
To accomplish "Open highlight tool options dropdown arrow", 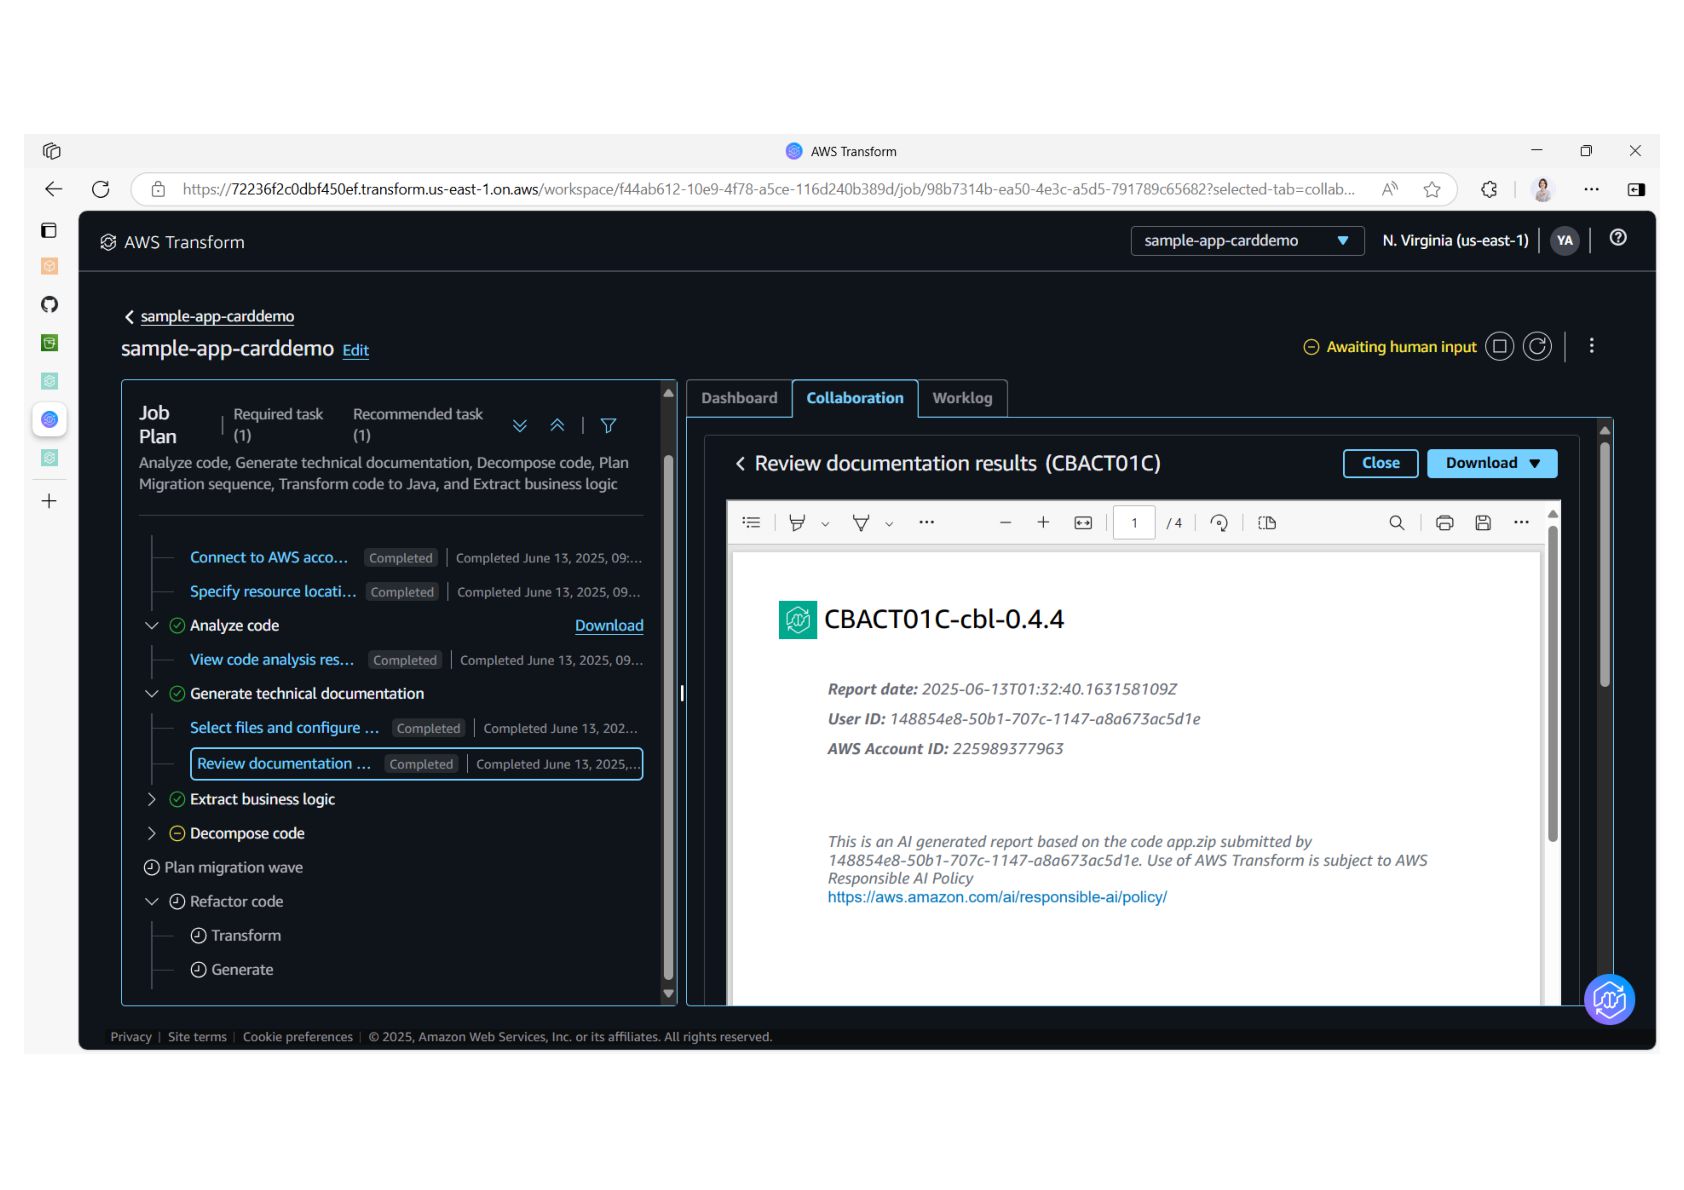I will coord(825,524).
